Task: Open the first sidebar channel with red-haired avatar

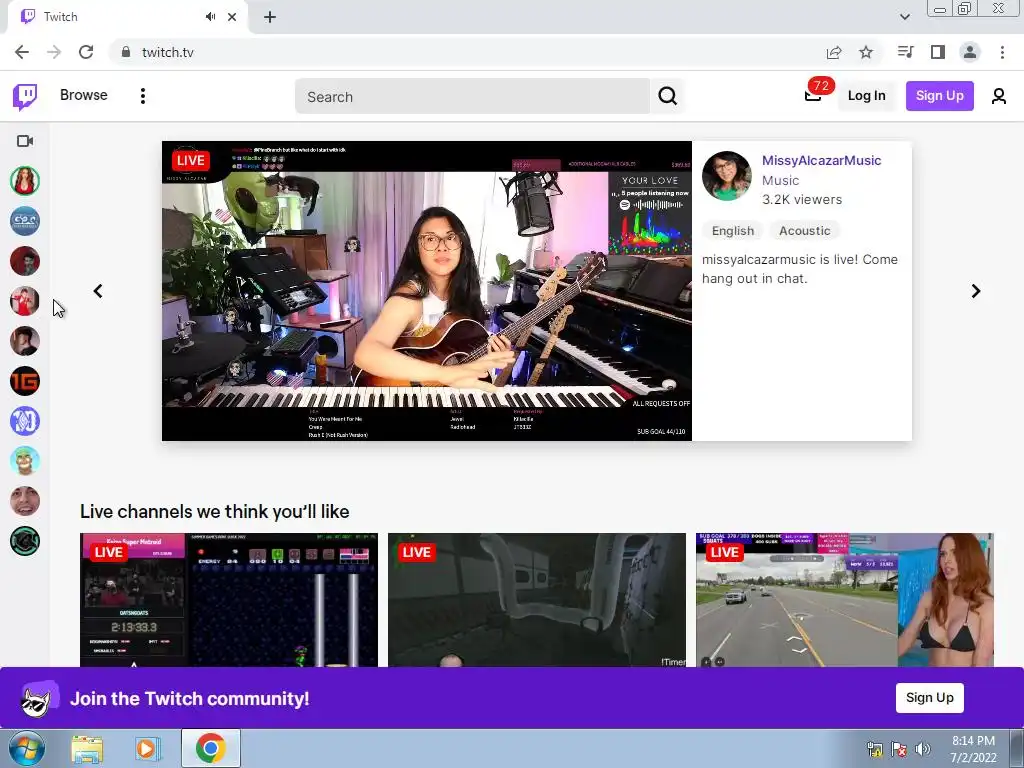Action: (25, 181)
